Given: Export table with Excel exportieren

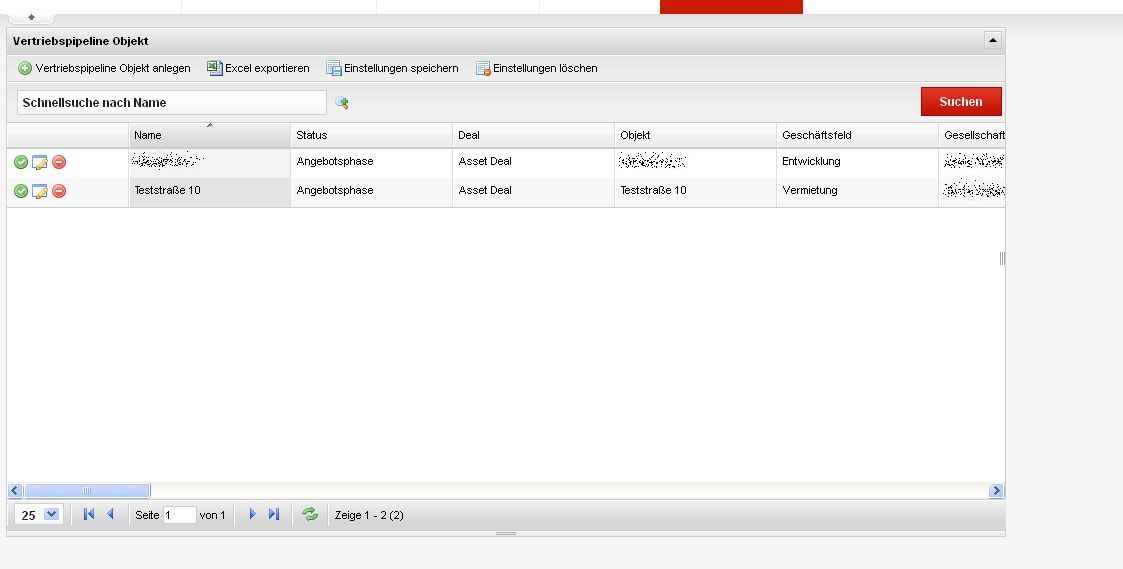Looking at the screenshot, I should tap(259, 69).
